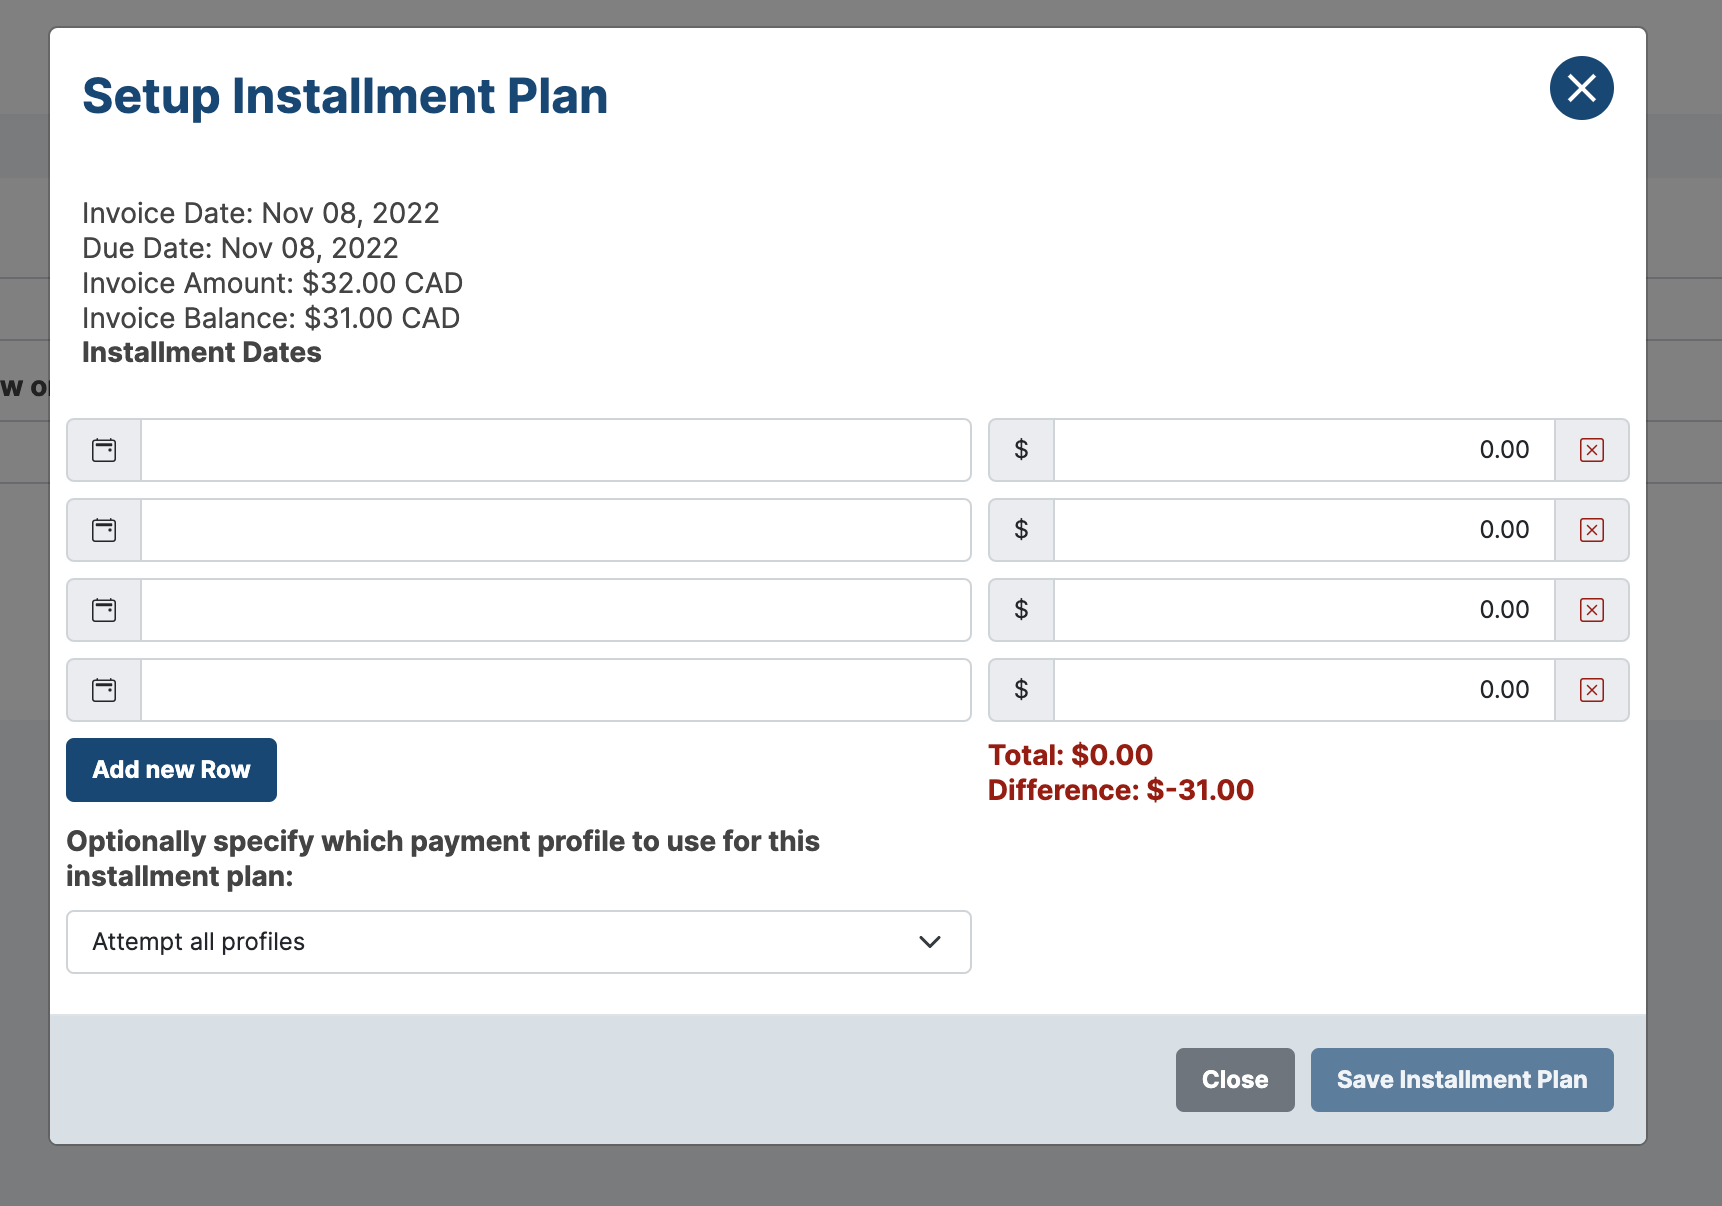Click the Add new Row button

click(171, 769)
